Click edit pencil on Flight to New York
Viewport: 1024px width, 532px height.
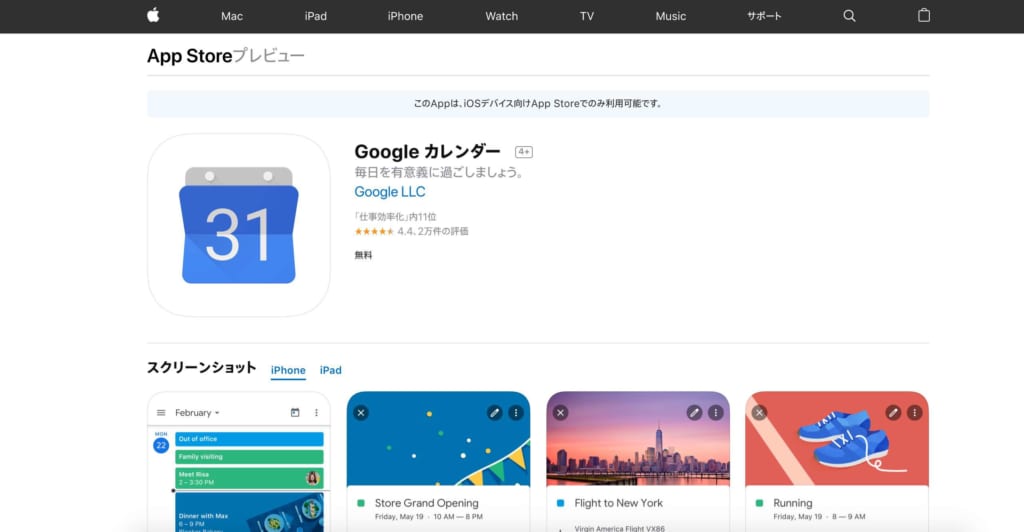(694, 413)
